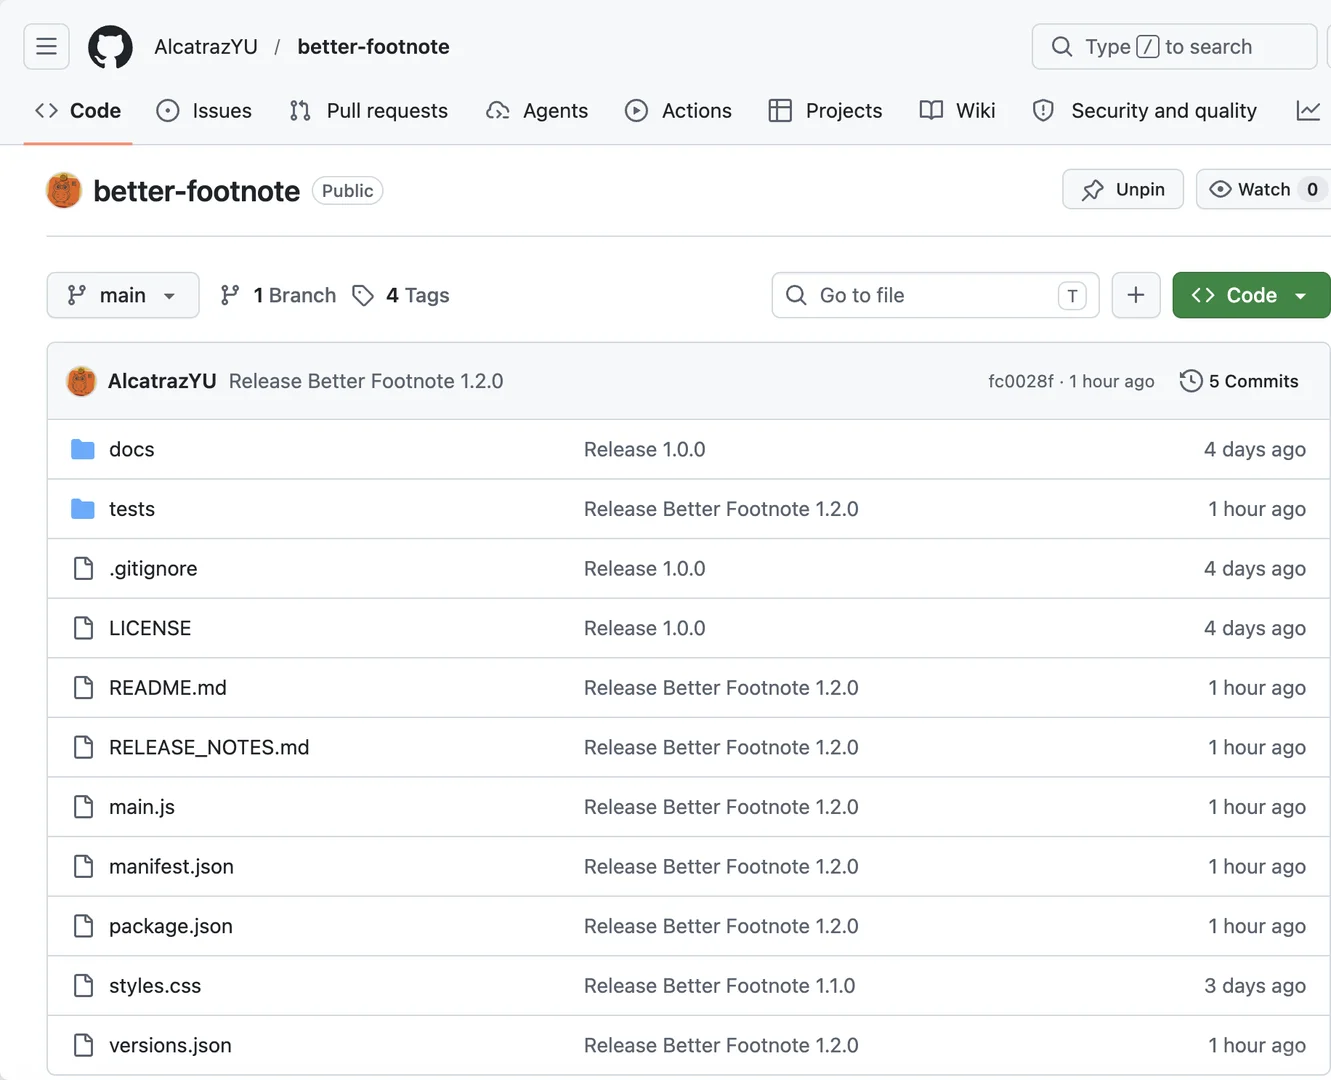Expand the main branch selector
The width and height of the screenshot is (1331, 1080).
[x=123, y=295]
